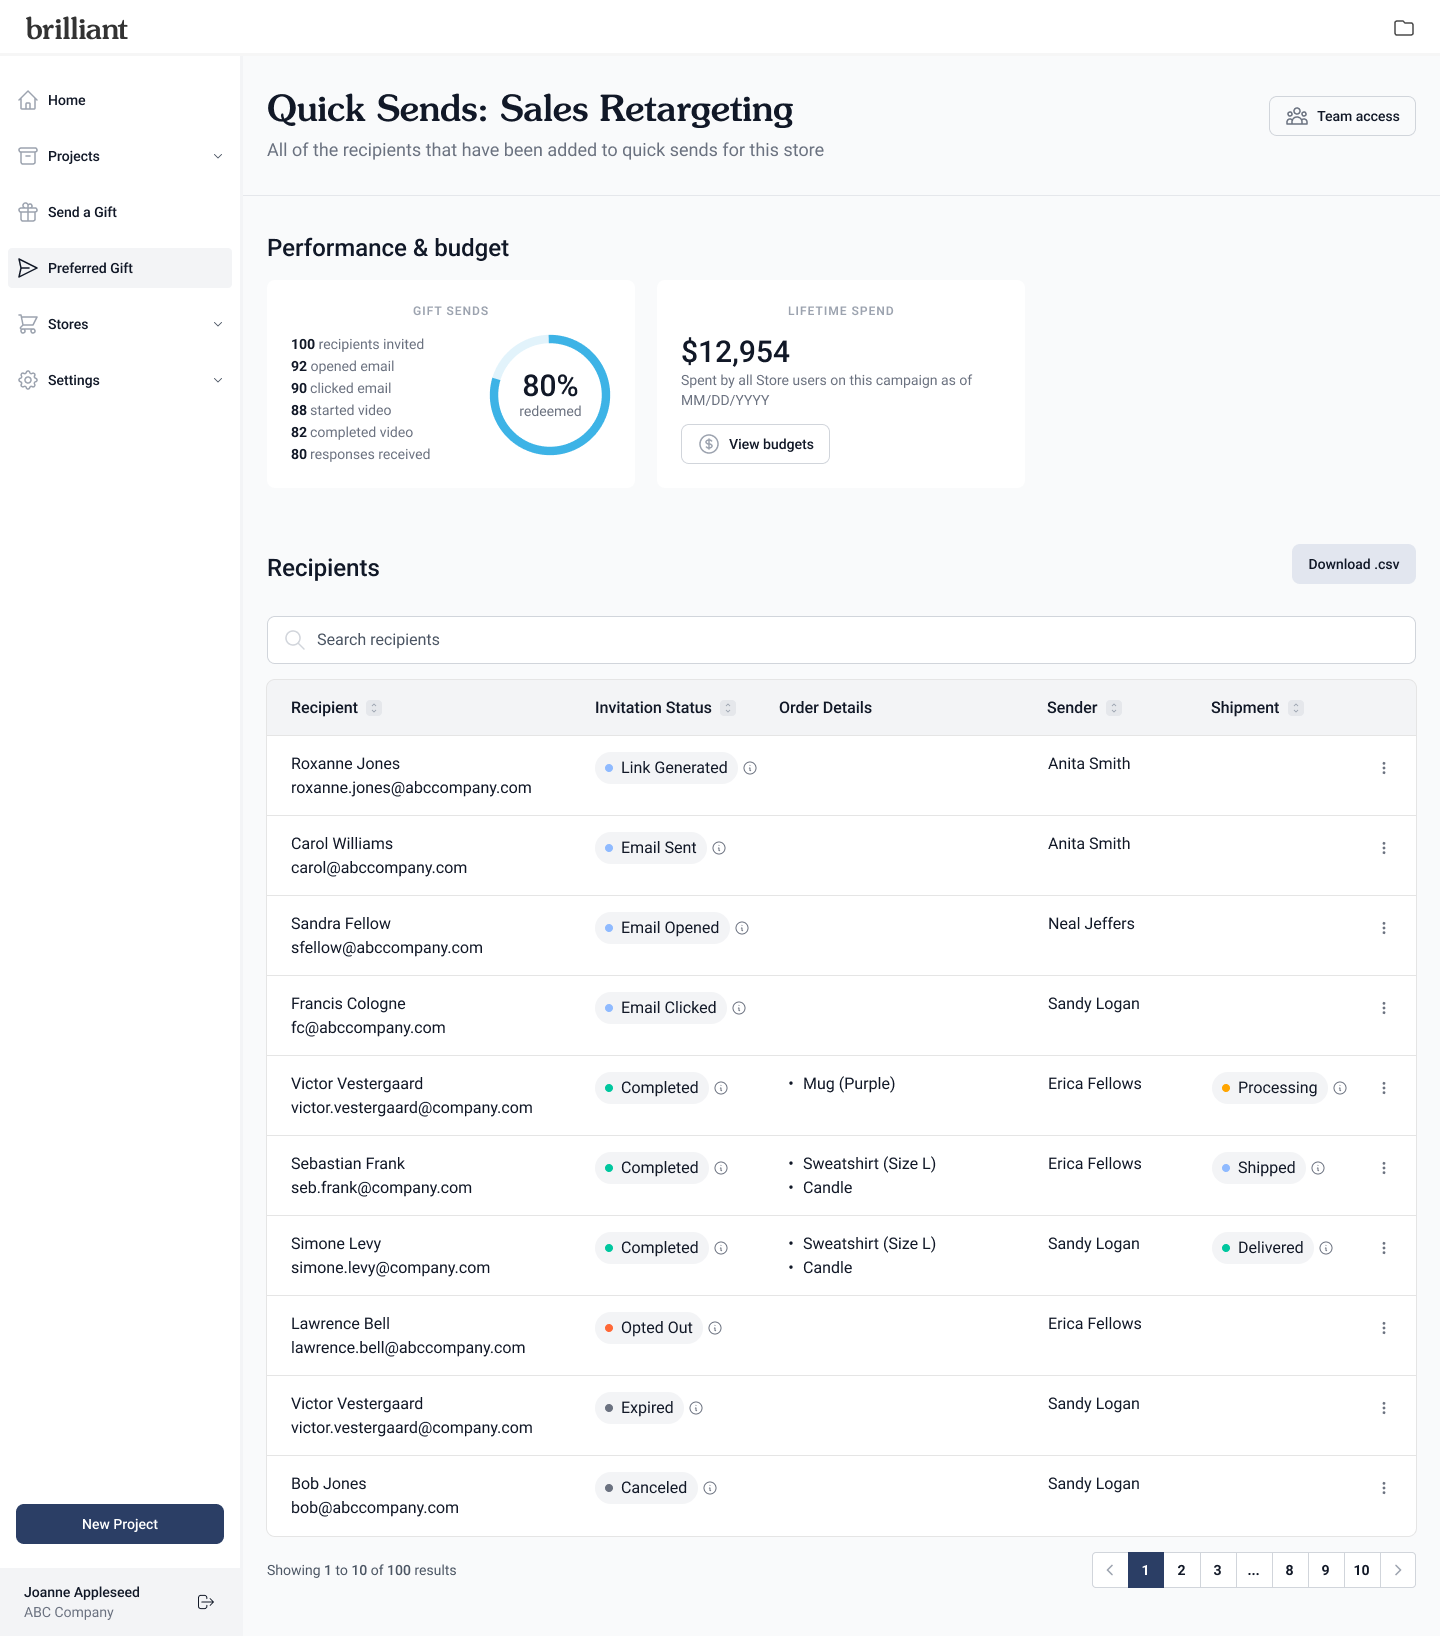Screen dimensions: 1440x1636
Task: Click sender Neal Jeffers
Action: point(1091,924)
